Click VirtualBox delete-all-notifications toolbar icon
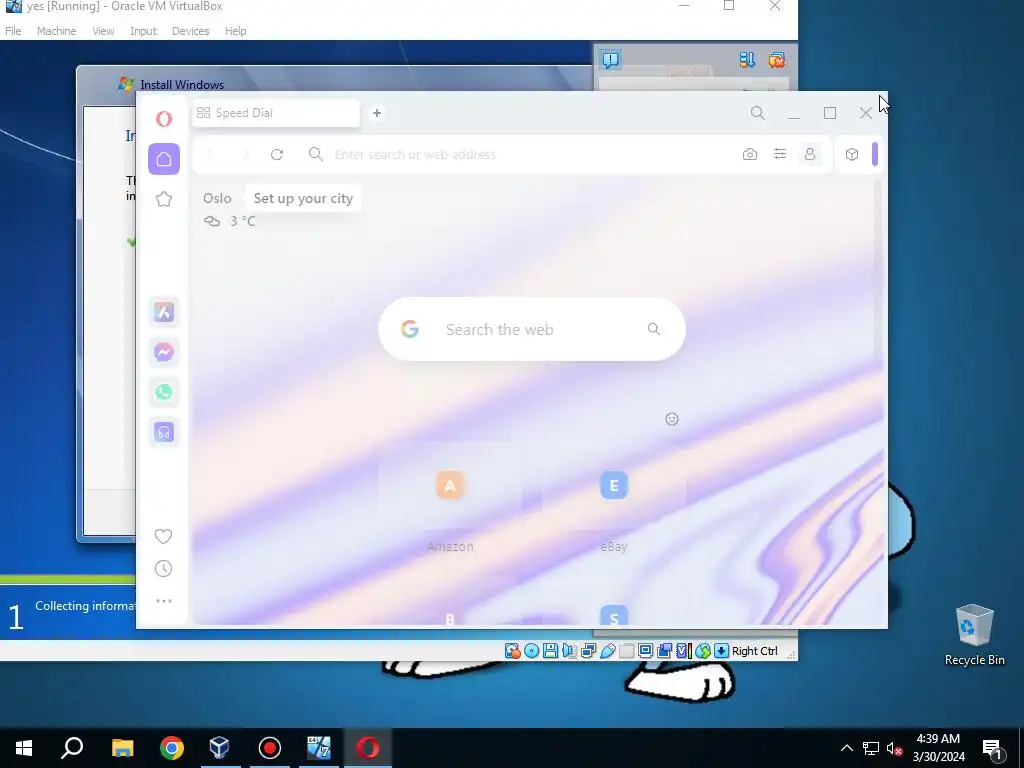The image size is (1024, 768). [776, 60]
